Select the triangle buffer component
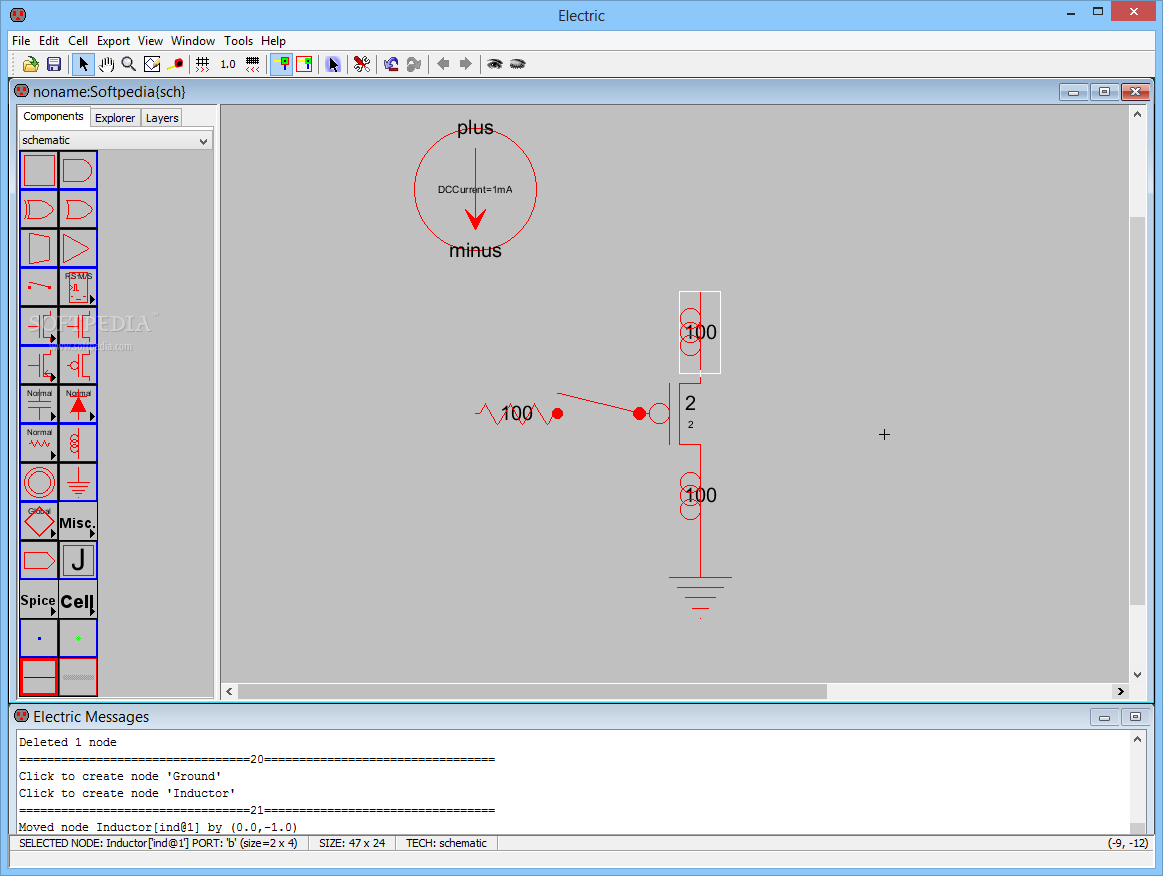Screen dimensions: 1163x876 click(78, 248)
